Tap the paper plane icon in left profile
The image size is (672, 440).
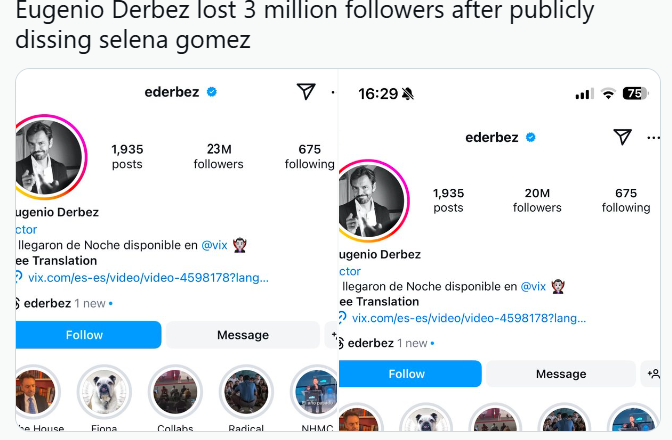point(306,92)
